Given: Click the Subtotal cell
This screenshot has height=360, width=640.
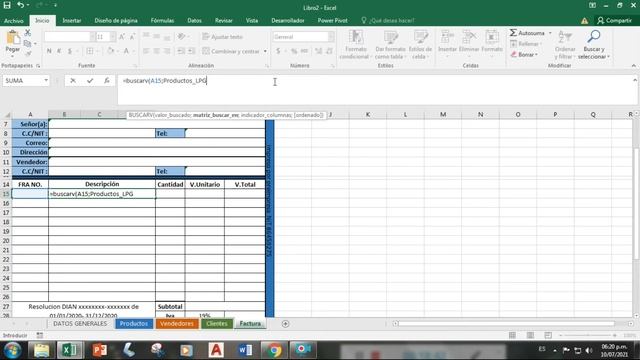Looking at the screenshot, I should (x=170, y=307).
